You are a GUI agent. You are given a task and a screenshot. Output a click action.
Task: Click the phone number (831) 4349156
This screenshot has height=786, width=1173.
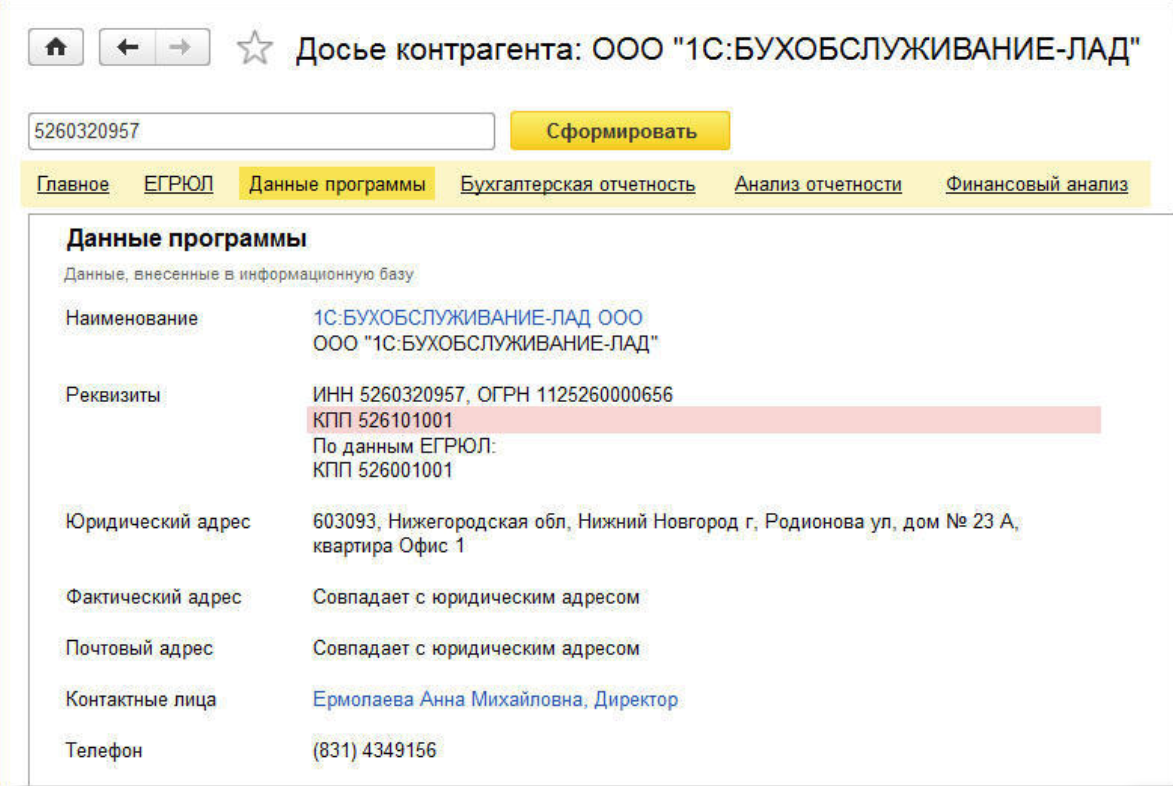point(375,750)
